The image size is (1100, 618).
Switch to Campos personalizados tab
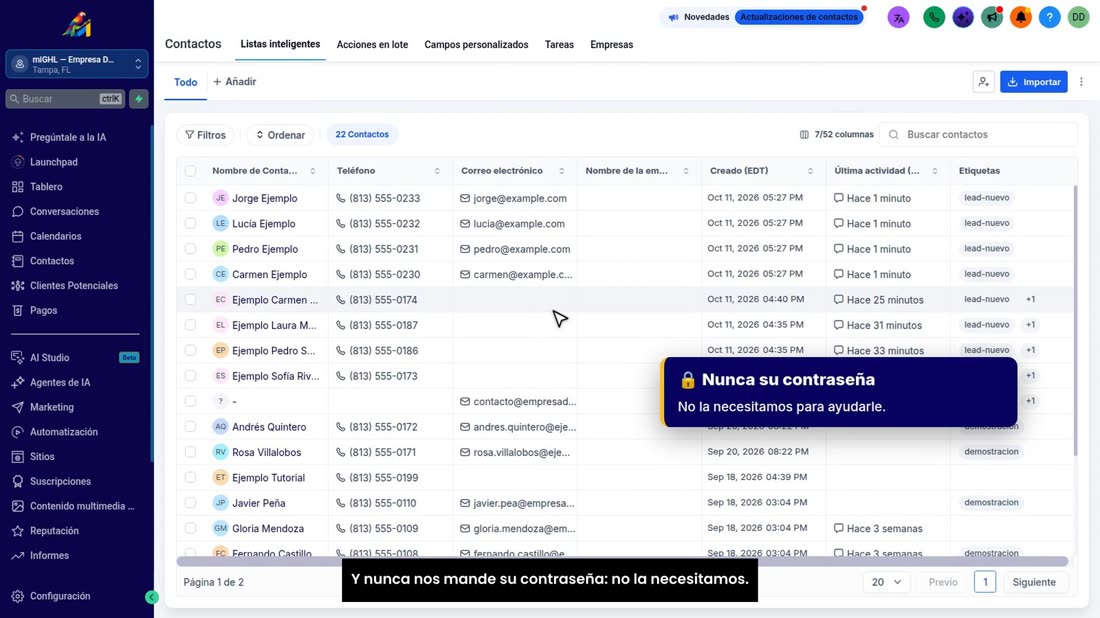pos(476,45)
